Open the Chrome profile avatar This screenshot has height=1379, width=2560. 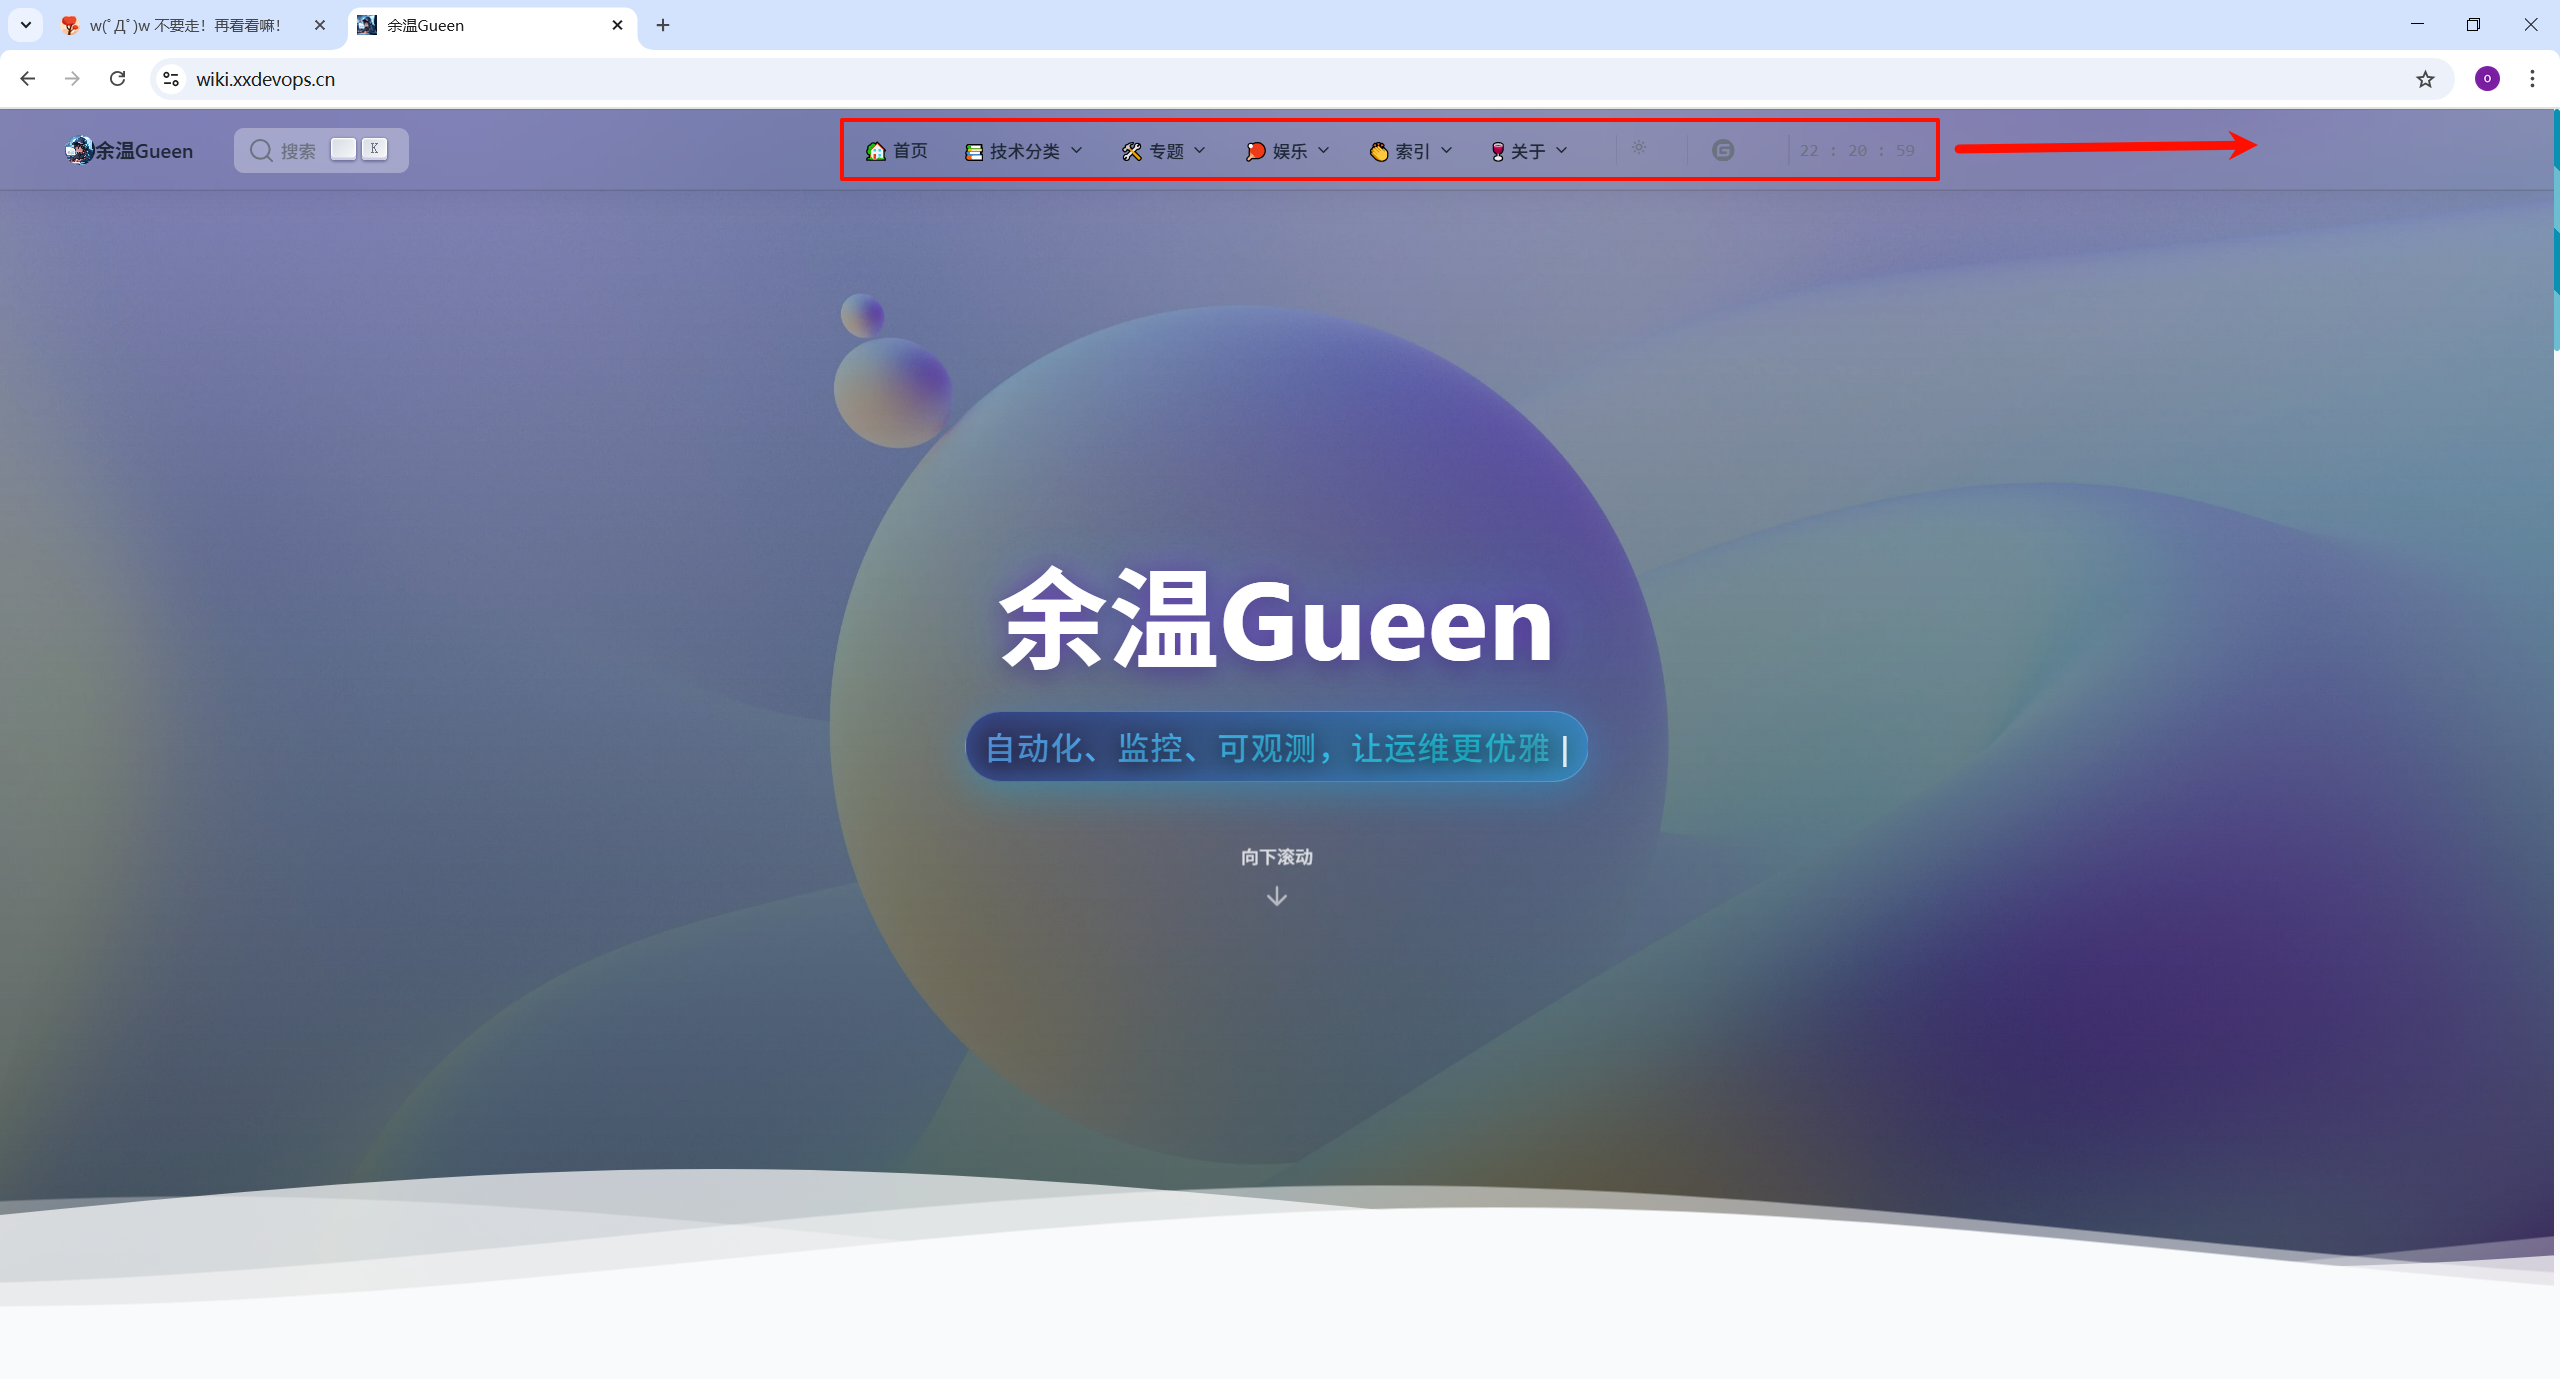2487,79
